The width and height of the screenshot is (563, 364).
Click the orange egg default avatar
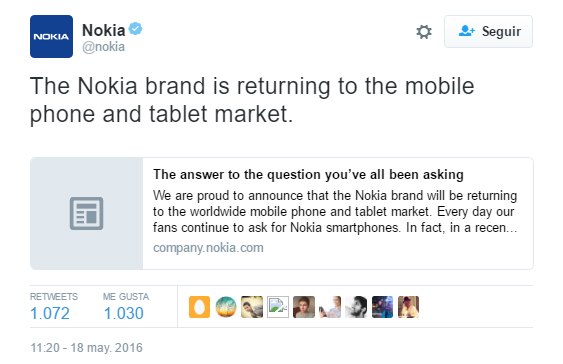coord(199,307)
